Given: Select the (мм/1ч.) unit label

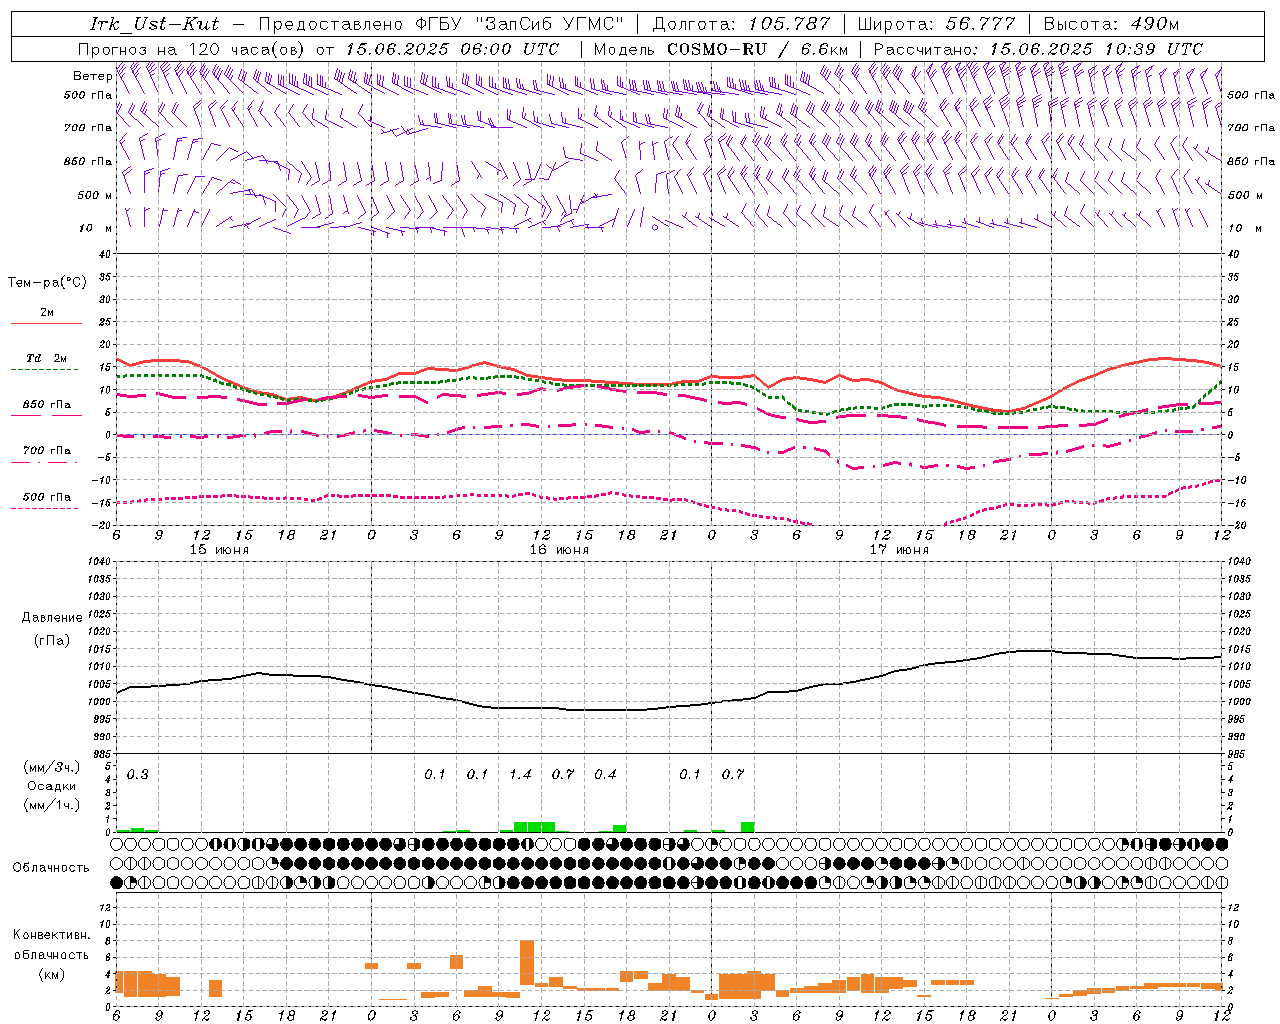Looking at the screenshot, I should (x=52, y=805).
